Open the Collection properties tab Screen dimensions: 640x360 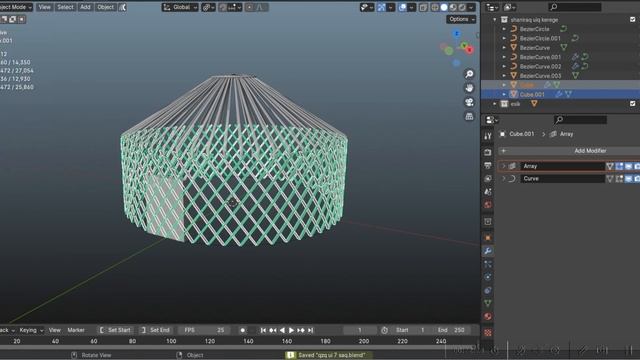pyautogui.click(x=488, y=222)
